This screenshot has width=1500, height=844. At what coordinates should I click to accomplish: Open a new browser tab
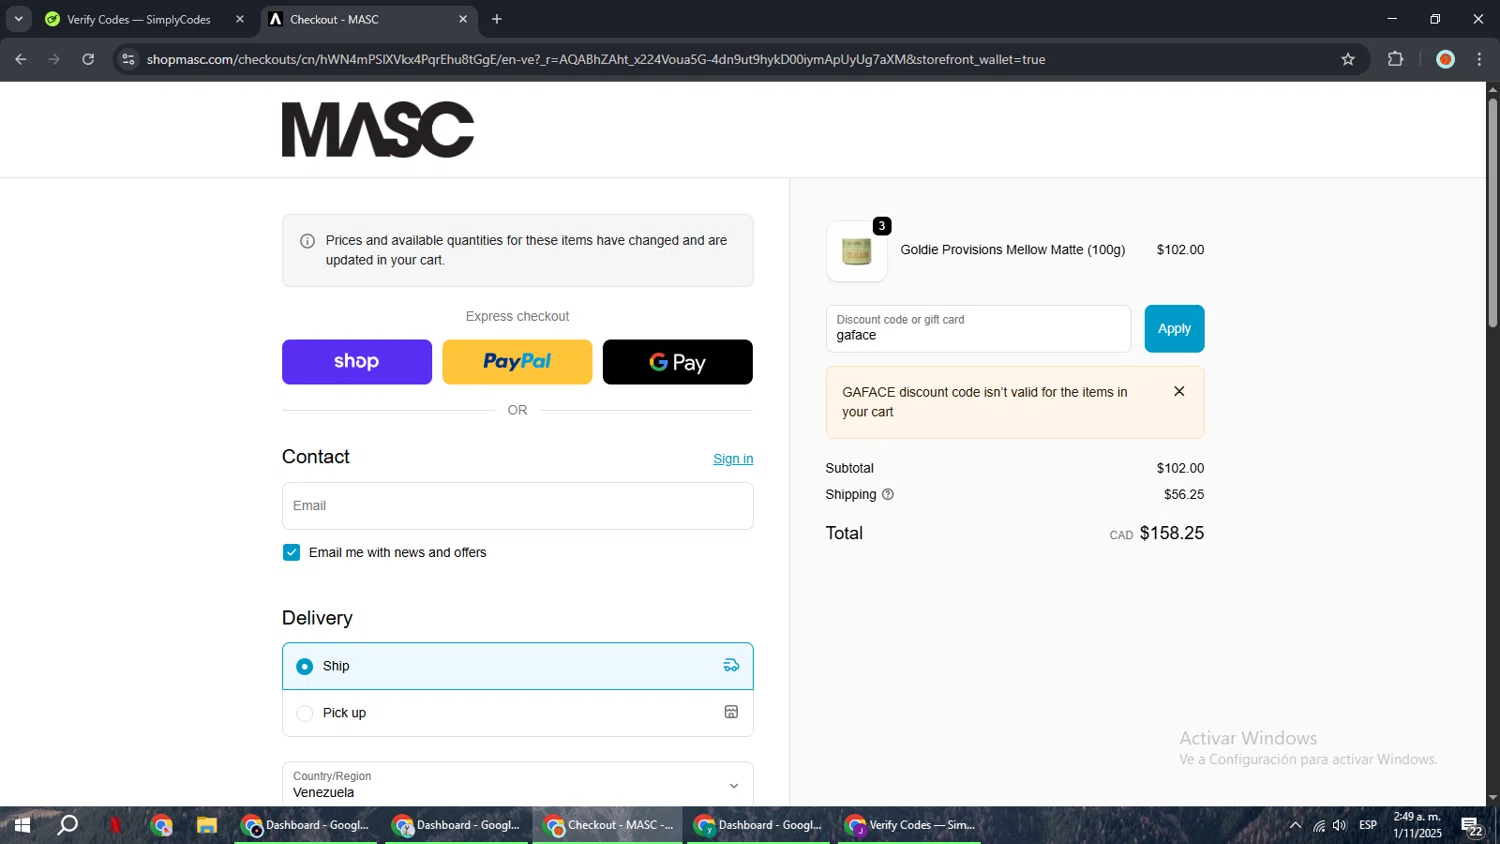point(497,19)
